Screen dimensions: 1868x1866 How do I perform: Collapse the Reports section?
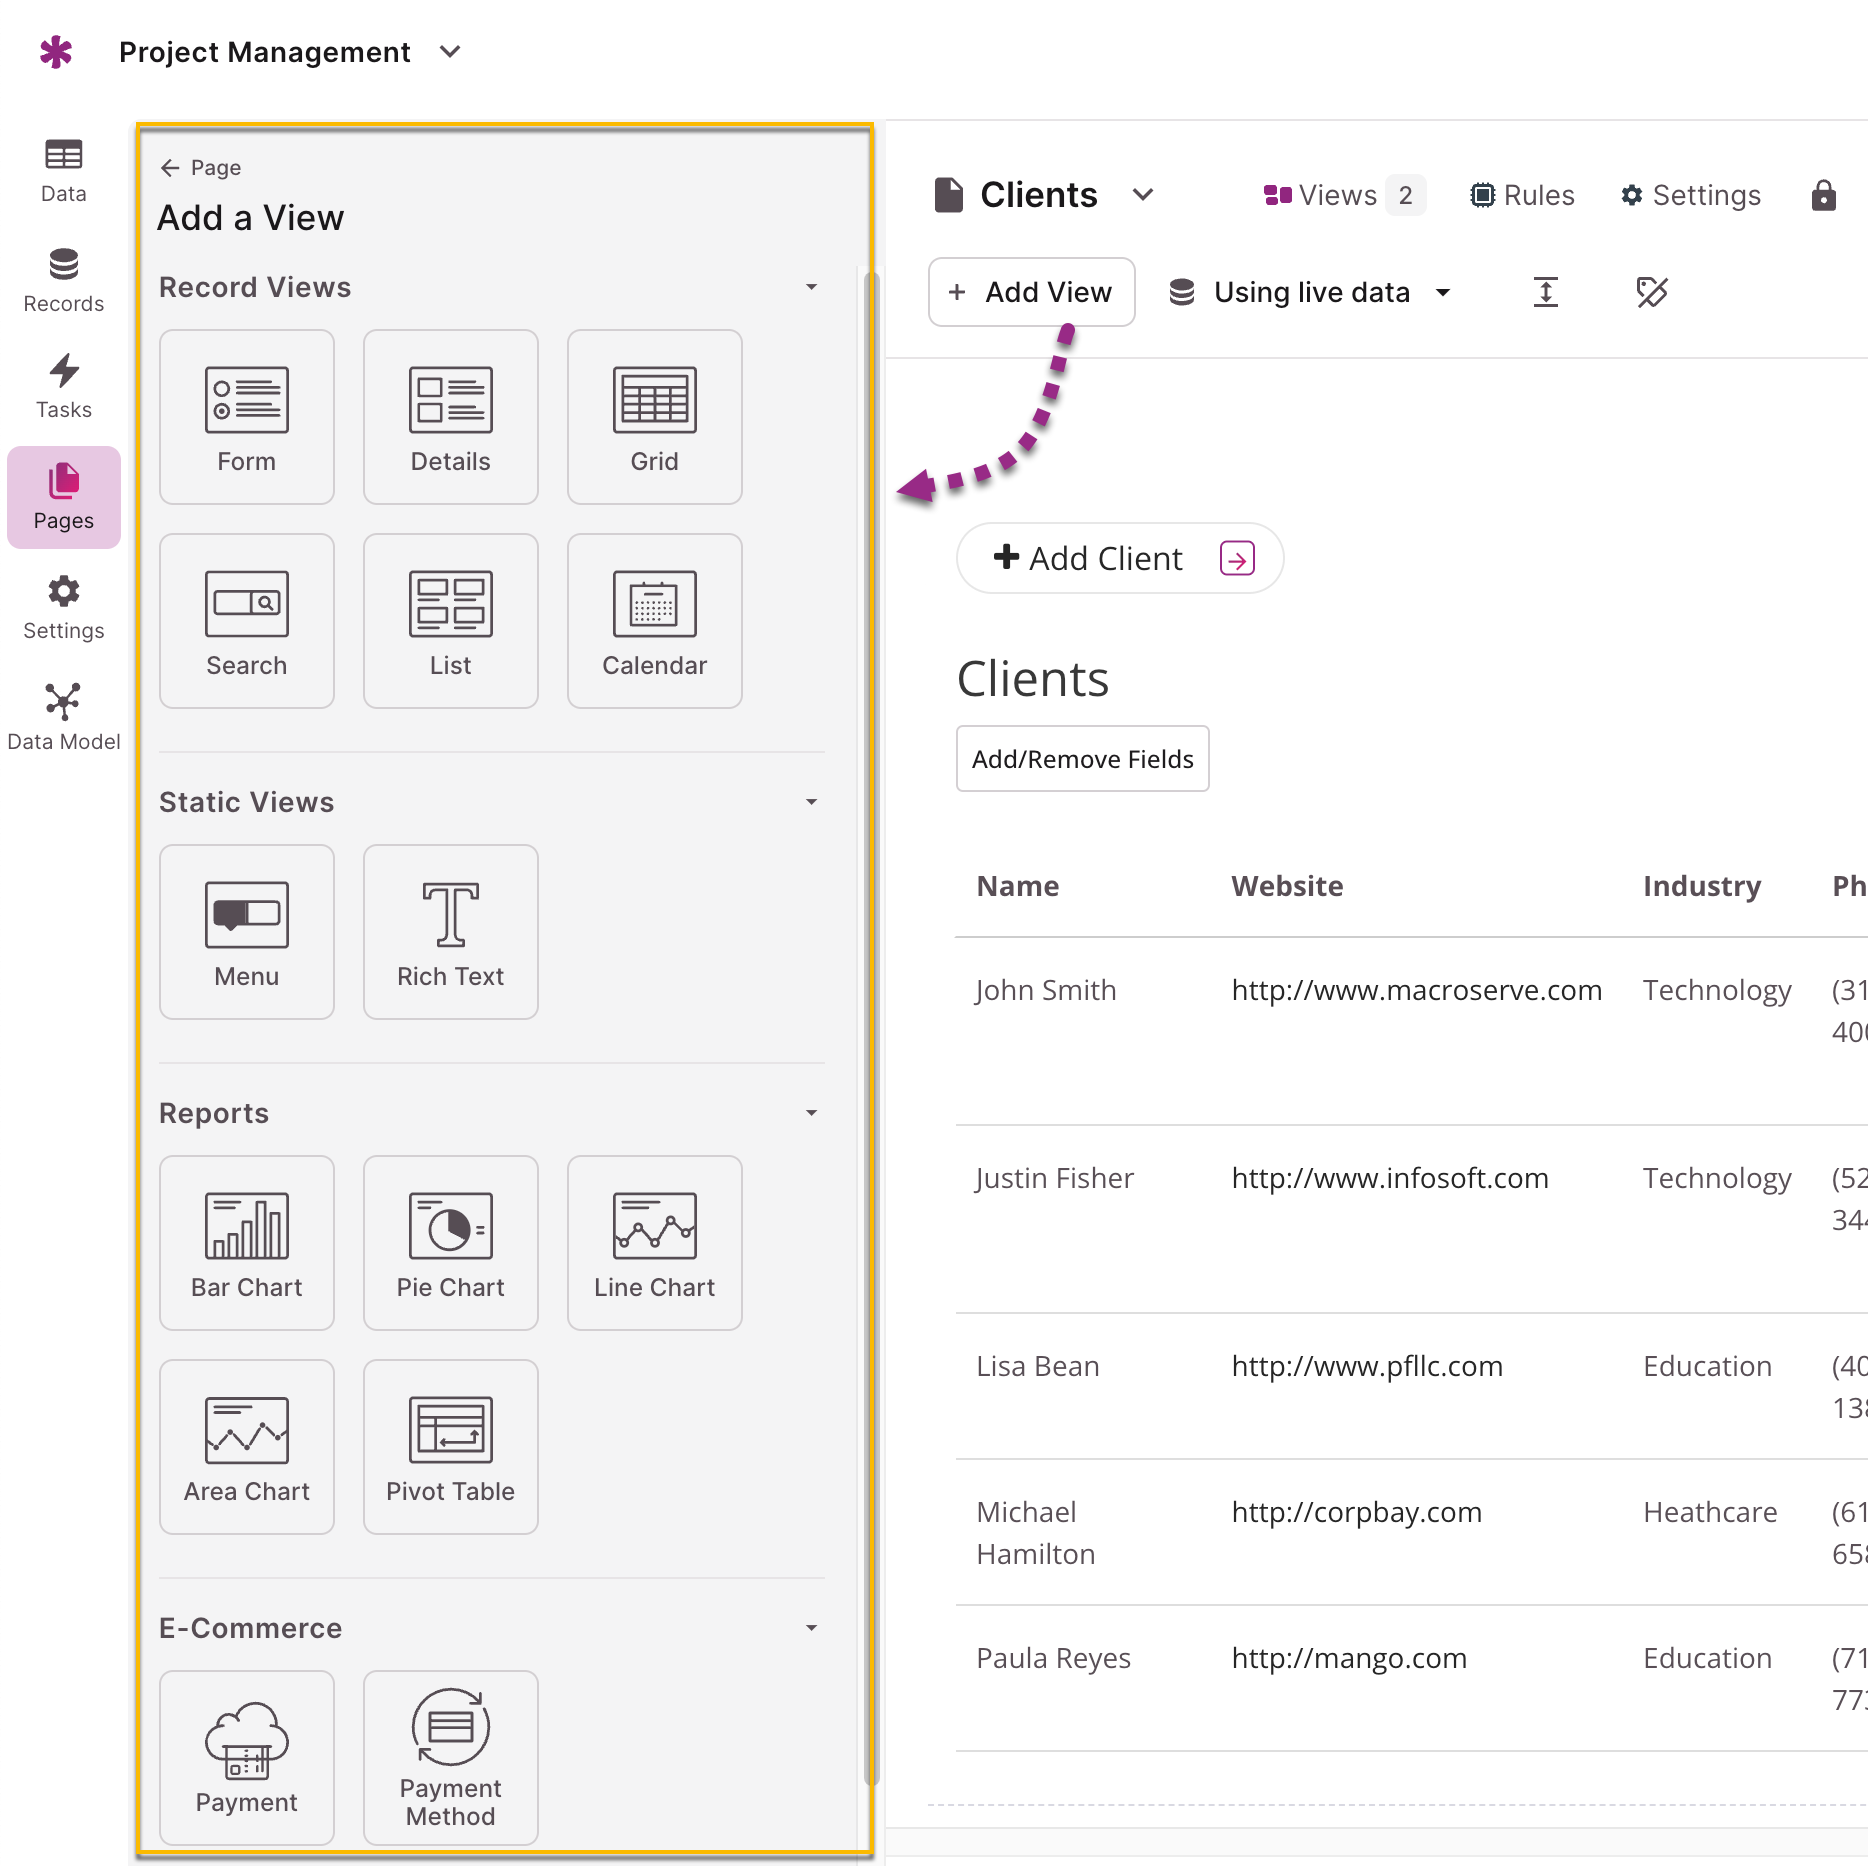click(x=811, y=1113)
